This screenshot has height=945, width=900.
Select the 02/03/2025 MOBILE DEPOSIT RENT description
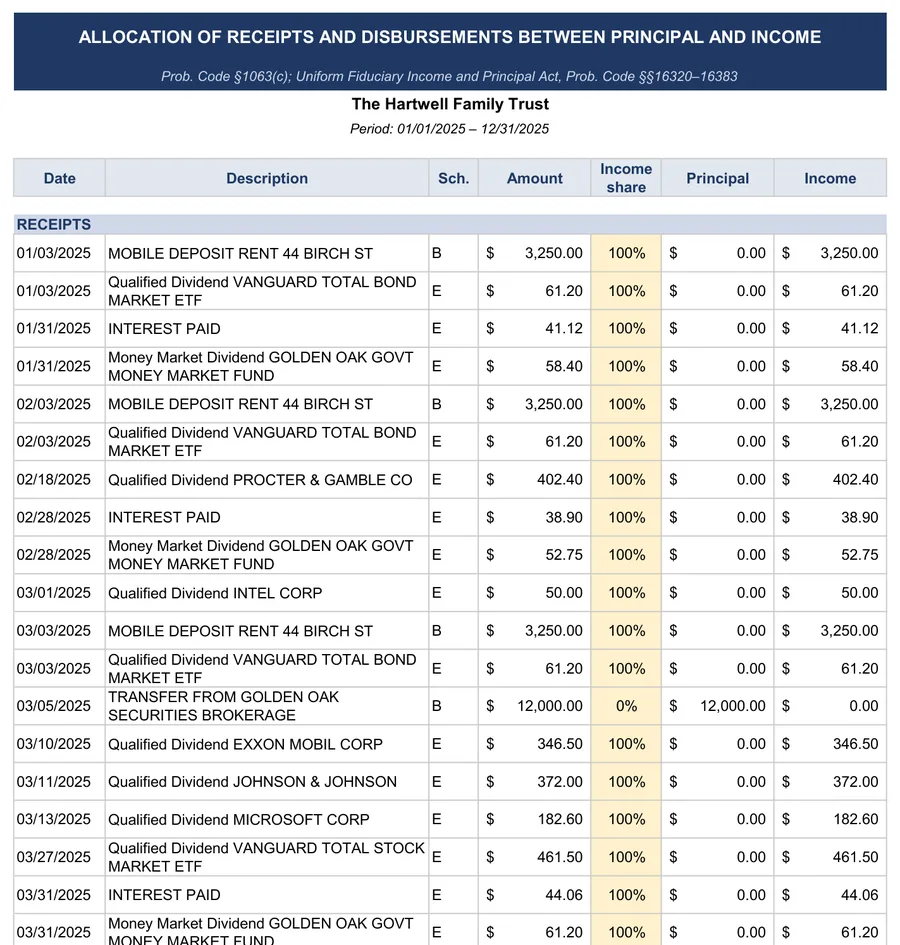[x=241, y=404]
